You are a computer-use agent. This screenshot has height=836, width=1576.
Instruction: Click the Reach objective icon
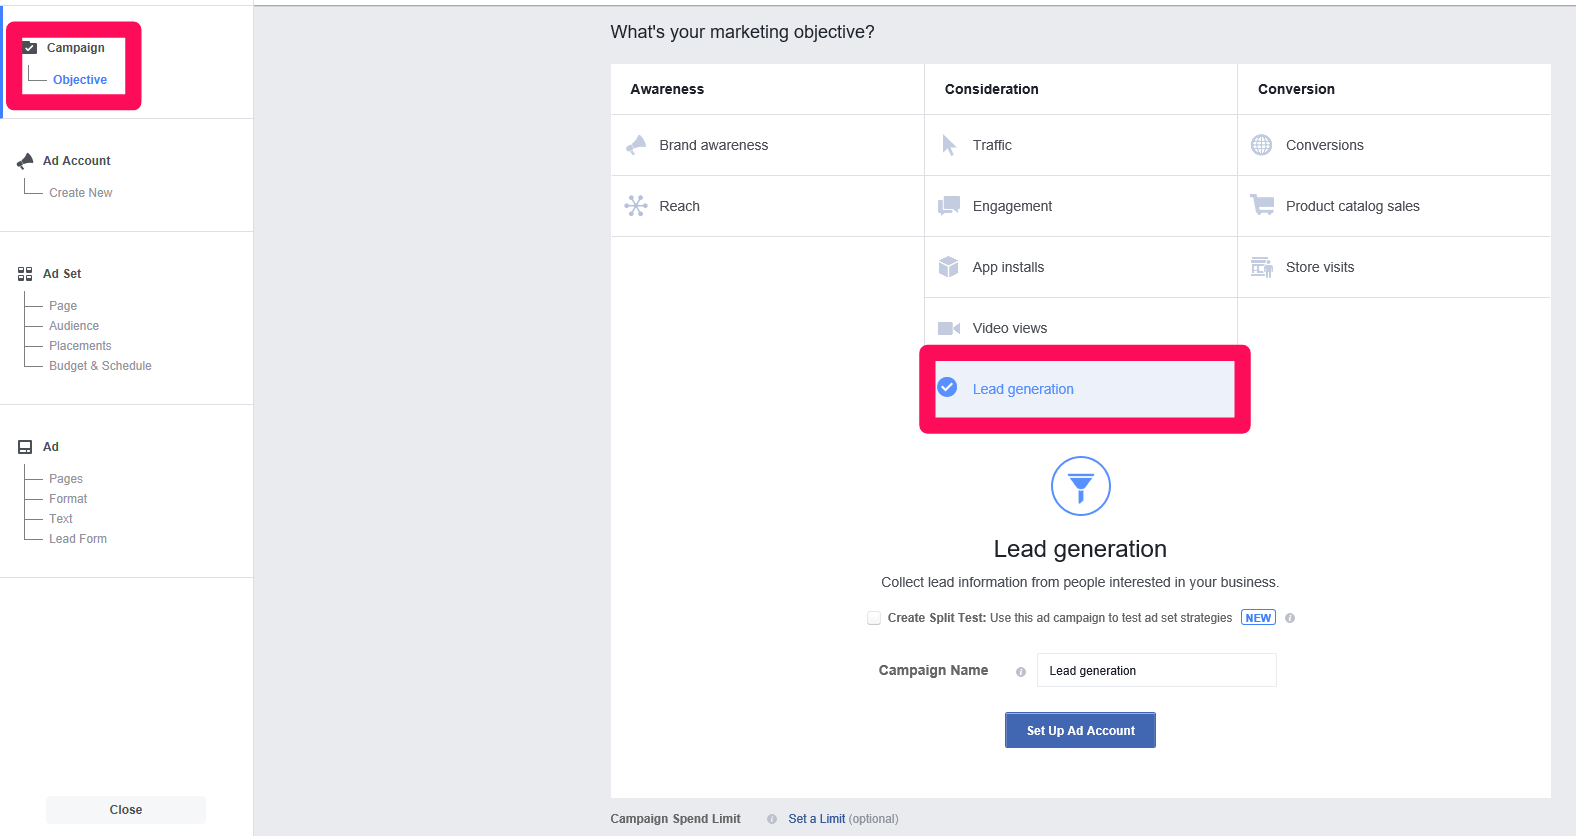[x=636, y=206]
